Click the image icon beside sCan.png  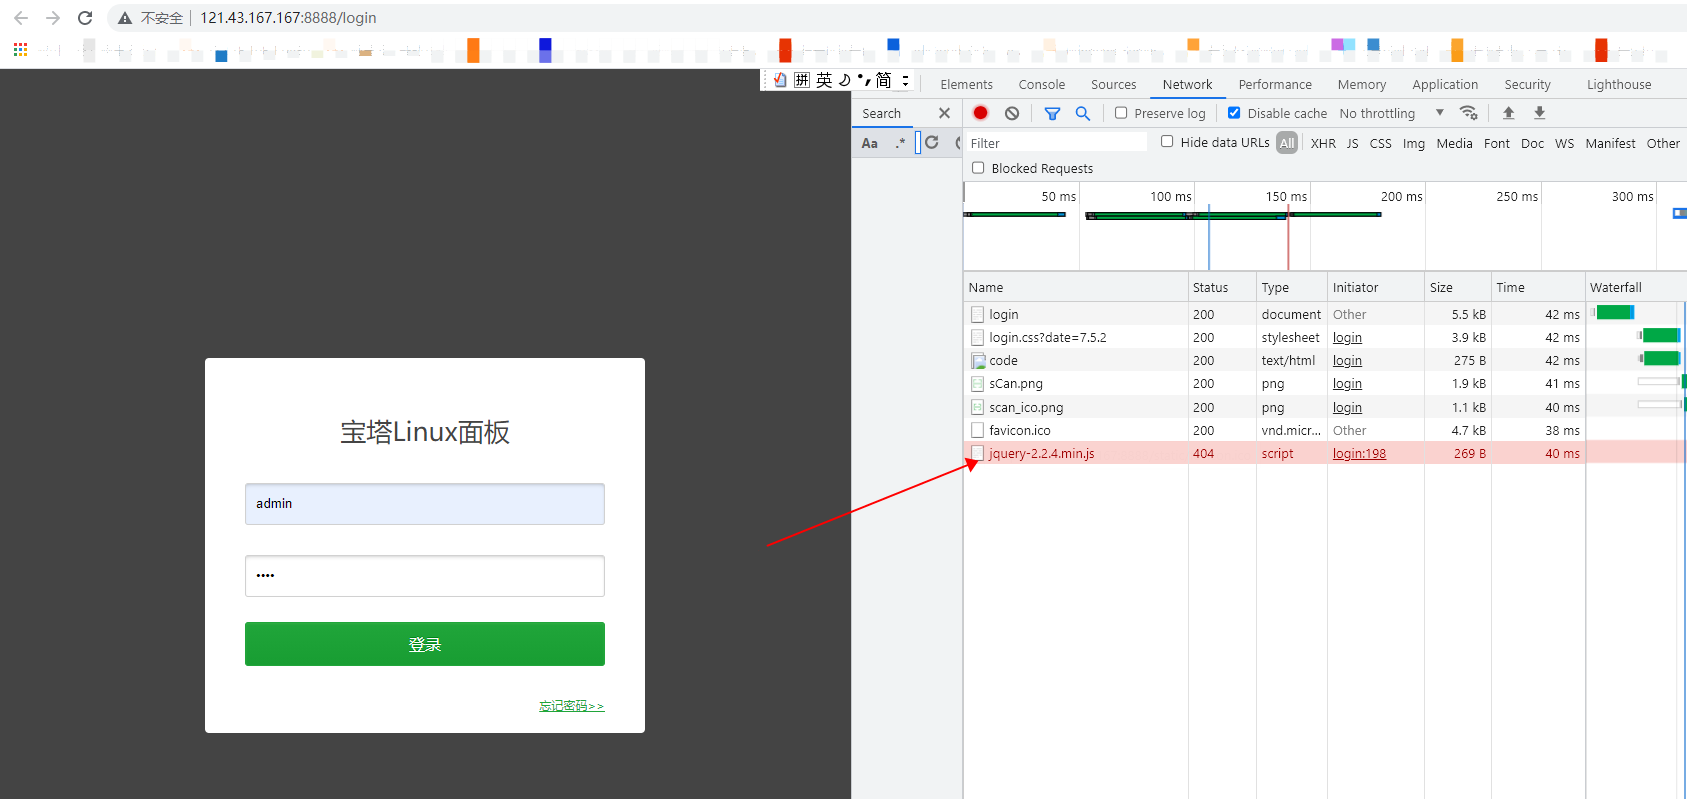[x=978, y=384]
